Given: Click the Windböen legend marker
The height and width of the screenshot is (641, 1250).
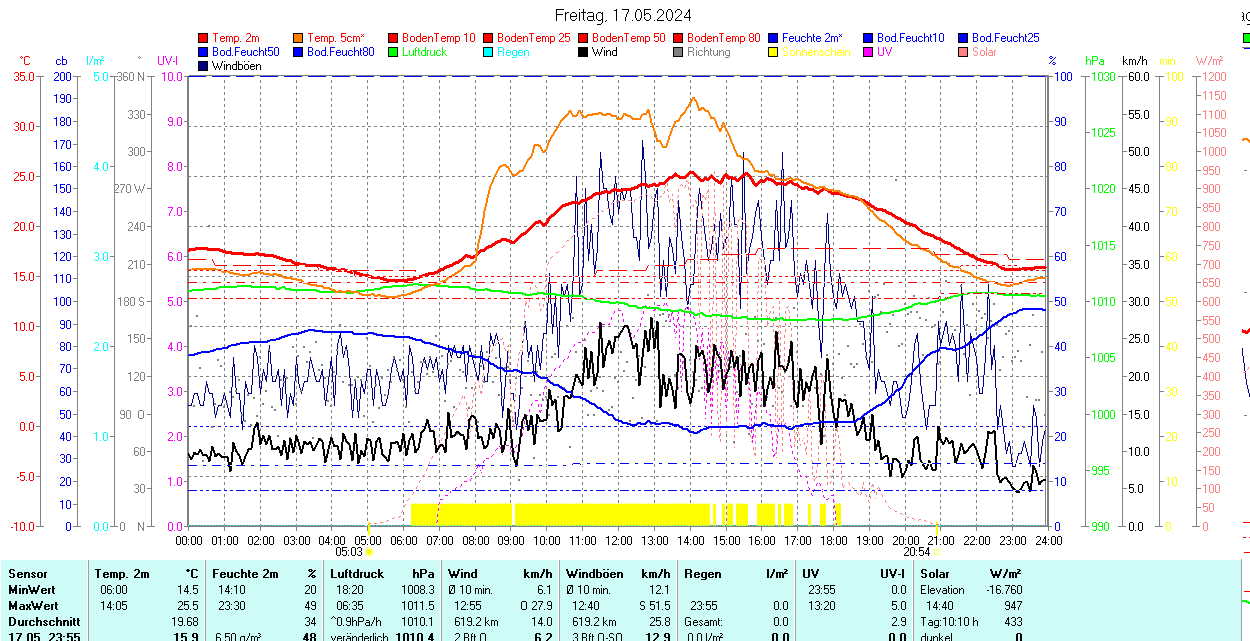Looking at the screenshot, I should point(204,66).
